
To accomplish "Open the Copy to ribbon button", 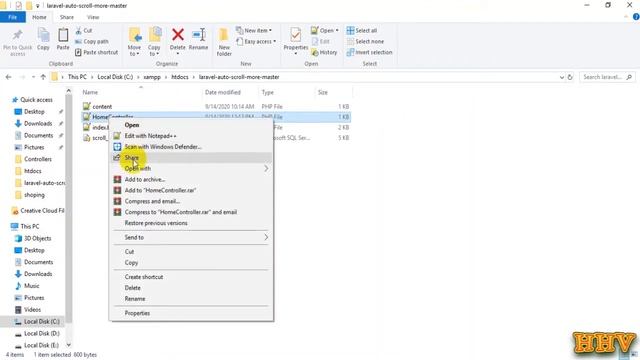I will [154, 41].
